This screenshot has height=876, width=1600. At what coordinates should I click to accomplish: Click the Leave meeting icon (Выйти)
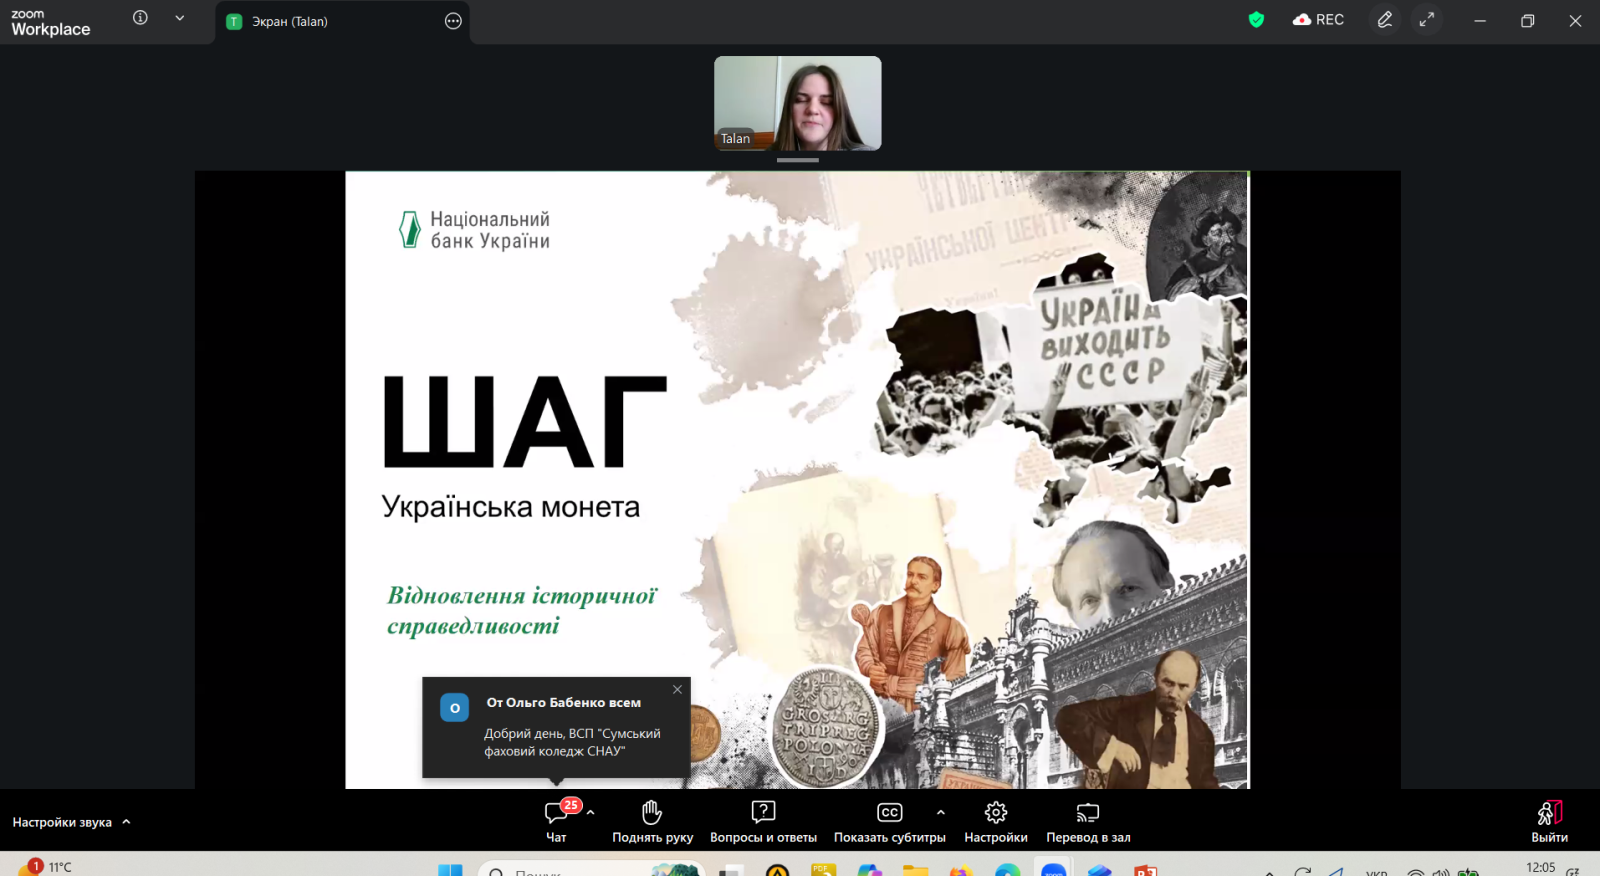tap(1549, 813)
